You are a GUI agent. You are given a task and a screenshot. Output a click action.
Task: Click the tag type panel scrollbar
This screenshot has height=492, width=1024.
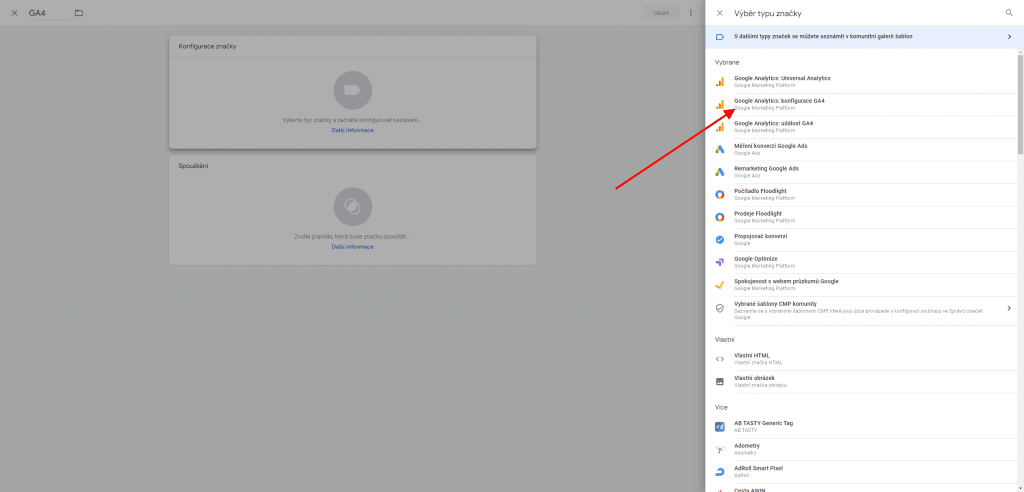coord(1020,105)
